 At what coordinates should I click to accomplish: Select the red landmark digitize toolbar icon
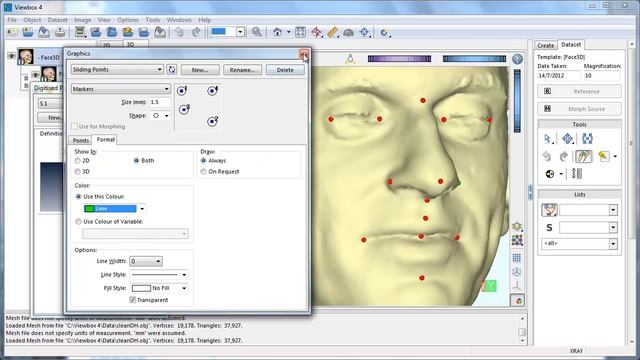pyautogui.click(x=316, y=32)
